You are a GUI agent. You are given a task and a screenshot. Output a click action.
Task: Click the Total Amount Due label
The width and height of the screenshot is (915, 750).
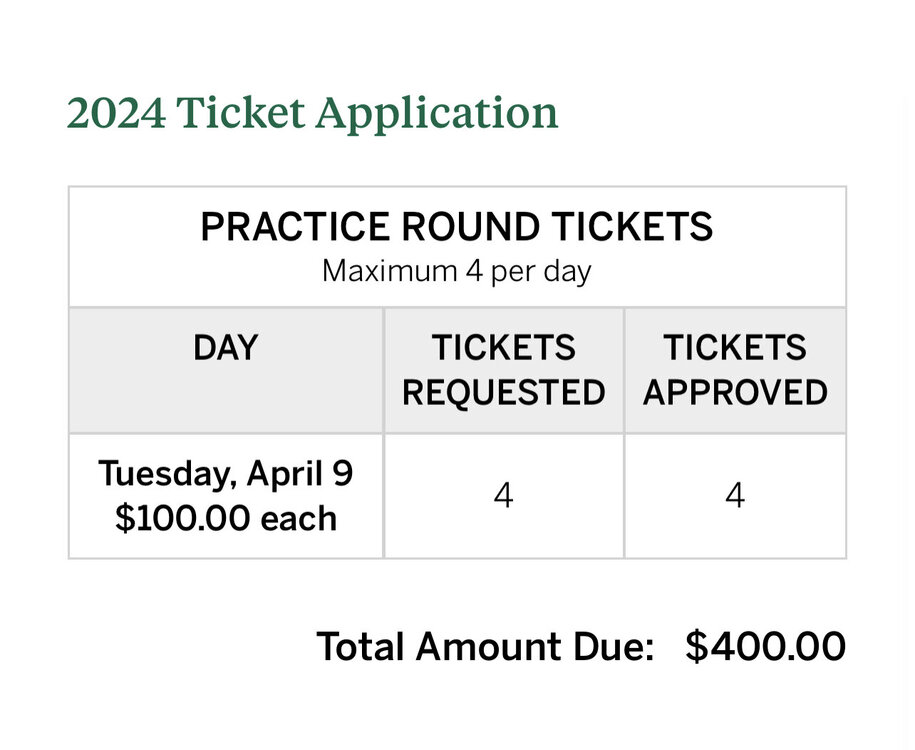pos(485,647)
